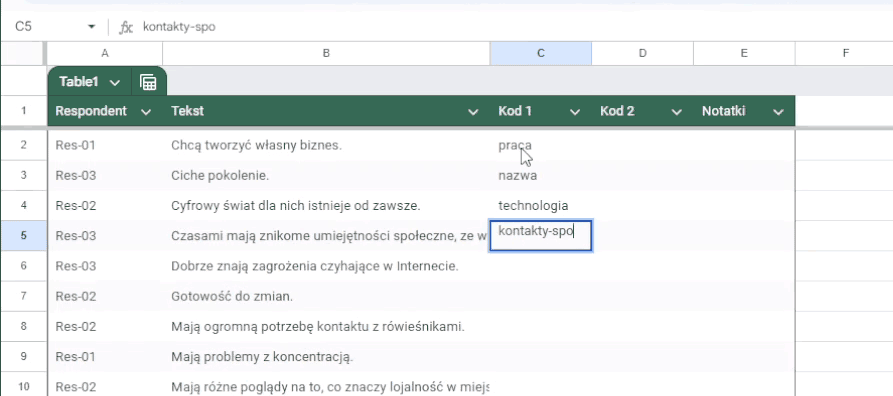
Task: Select row 3 header
Action: [23, 175]
